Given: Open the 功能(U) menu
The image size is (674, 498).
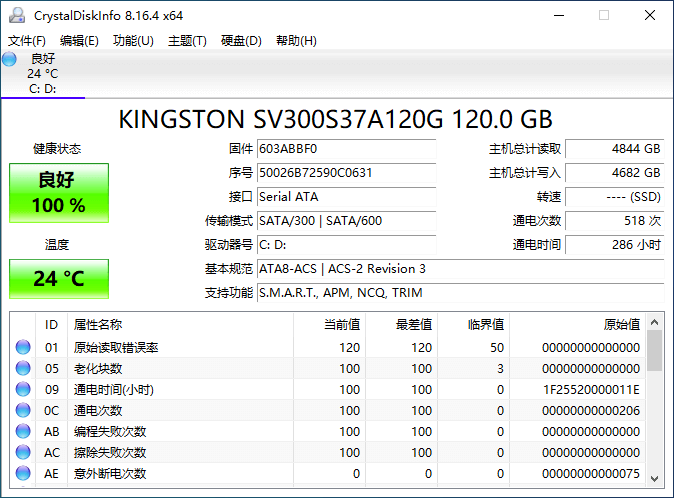Looking at the screenshot, I should pyautogui.click(x=133, y=41).
